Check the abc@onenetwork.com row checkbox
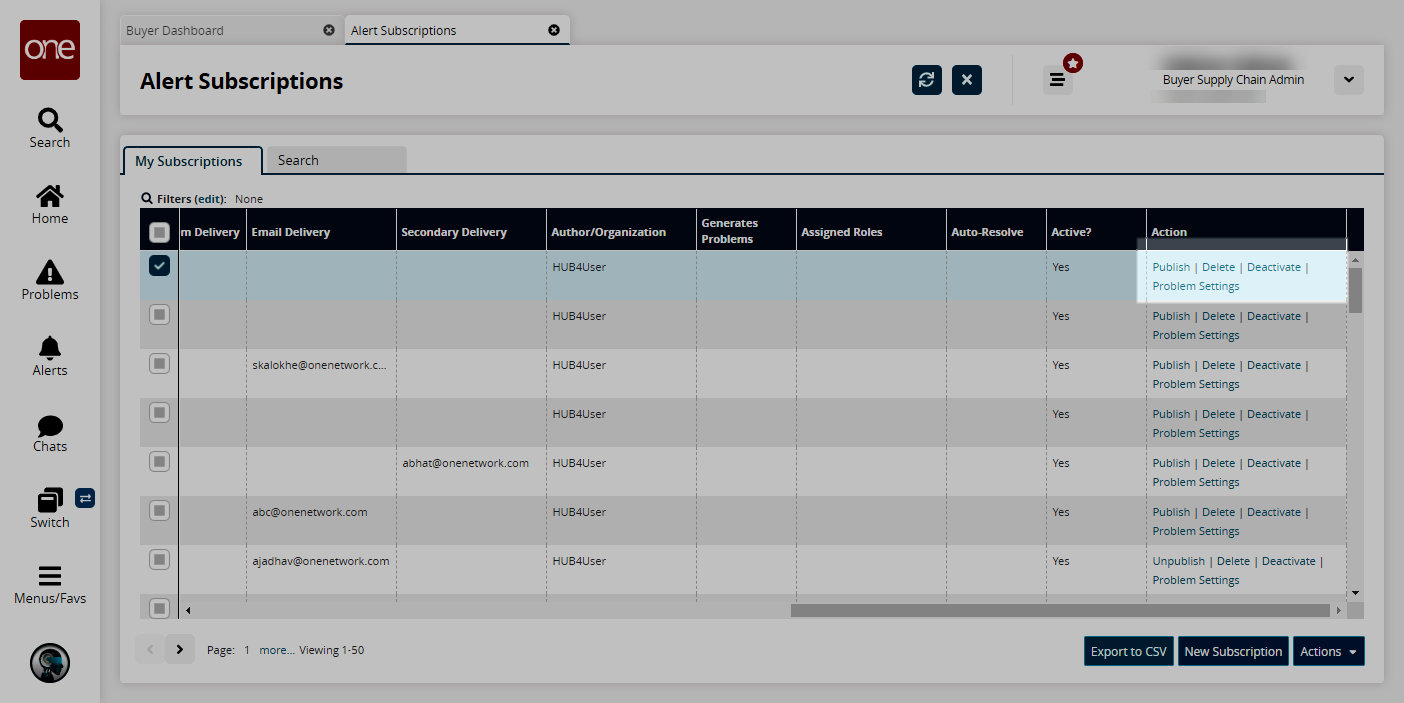This screenshot has height=703, width=1404. 159,511
